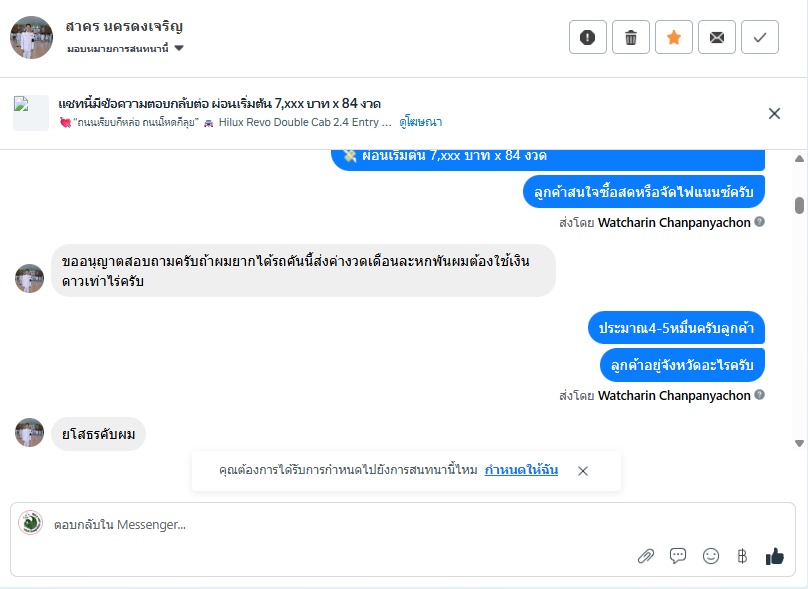Image resolution: width=808 pixels, height=589 pixels.
Task: Open the emoji picker smiley icon
Action: (711, 556)
